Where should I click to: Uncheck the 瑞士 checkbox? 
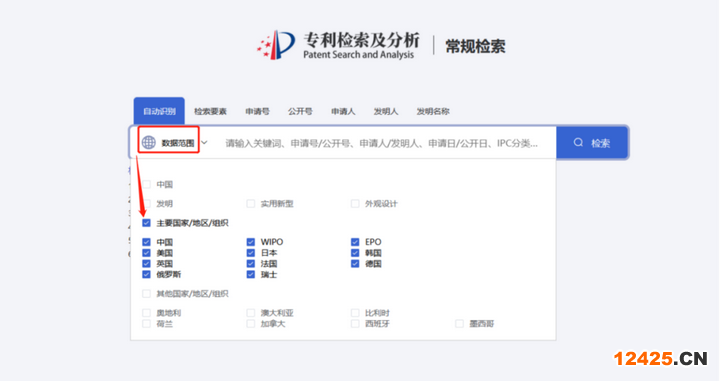[251, 275]
